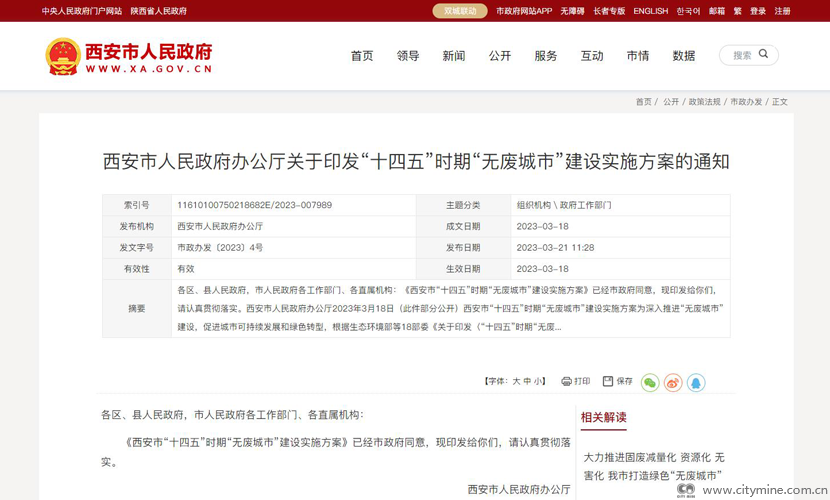
Task: Switch the site language to ENGLISH
Action: tap(650, 11)
